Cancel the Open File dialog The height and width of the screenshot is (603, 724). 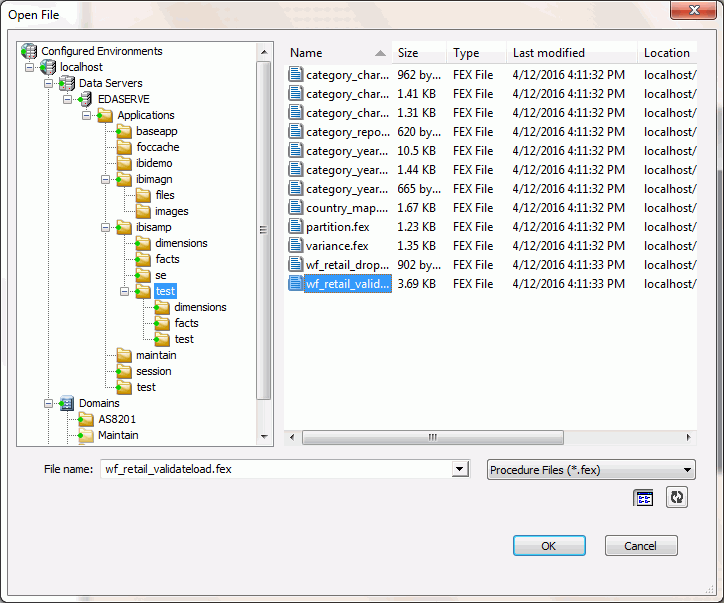(641, 546)
